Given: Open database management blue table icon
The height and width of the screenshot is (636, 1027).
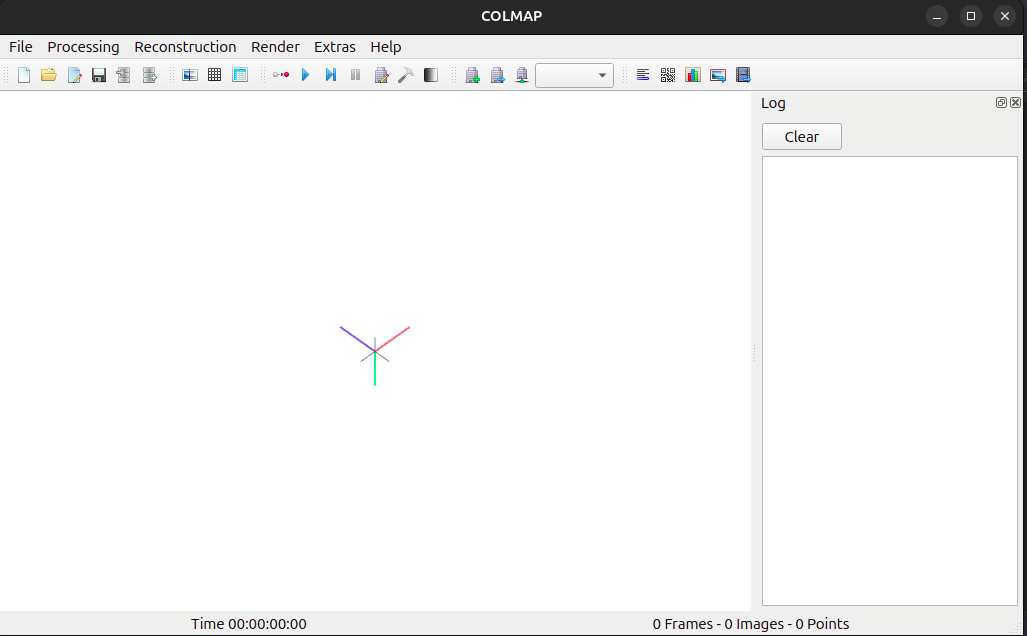Looking at the screenshot, I should pyautogui.click(x=240, y=75).
